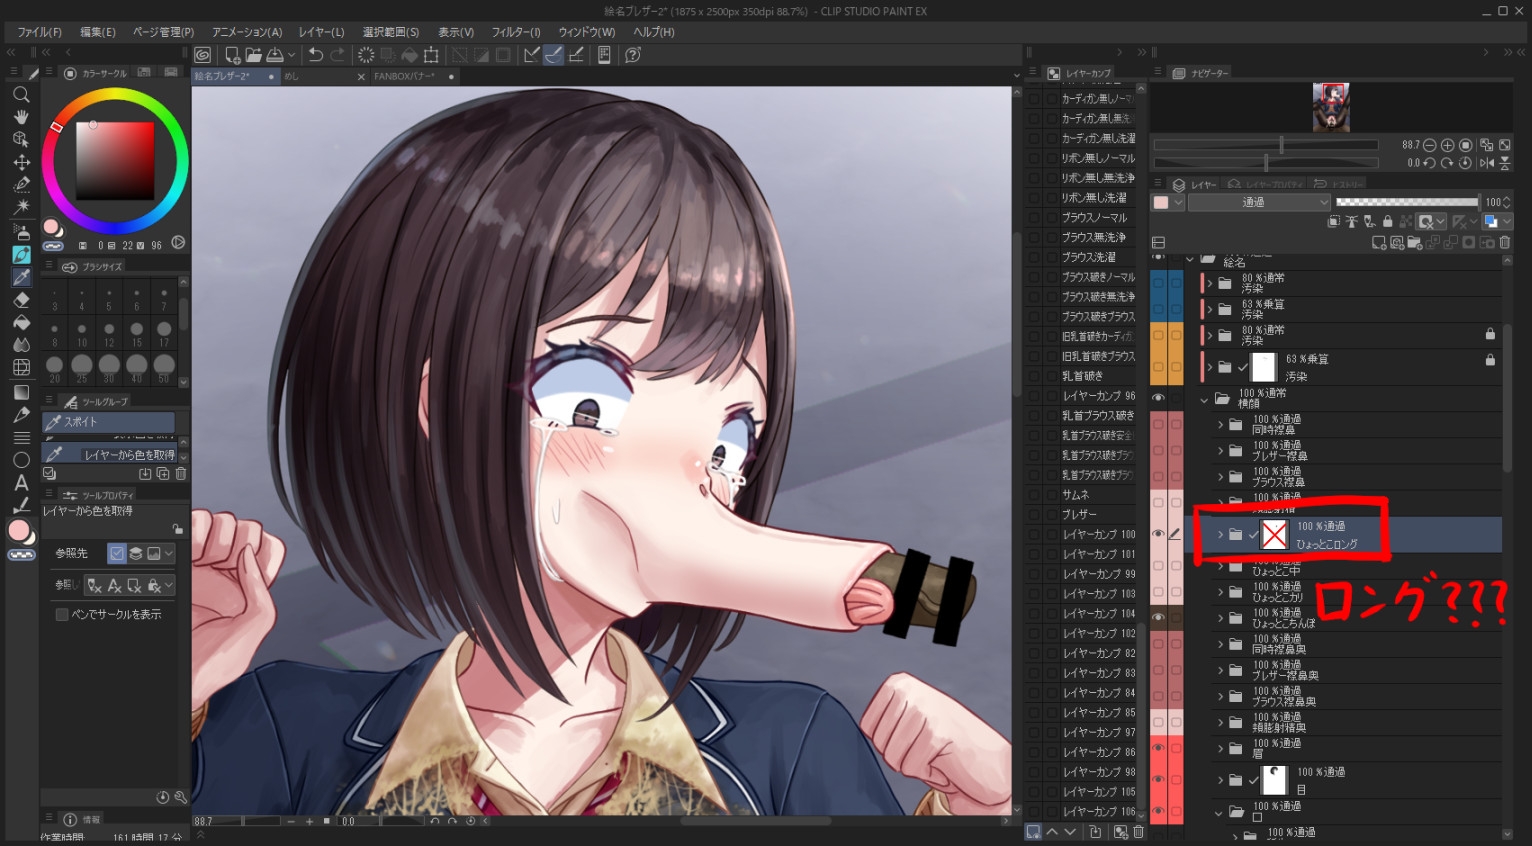
Task: Select the スポイト sub tool group
Action: click(109, 422)
